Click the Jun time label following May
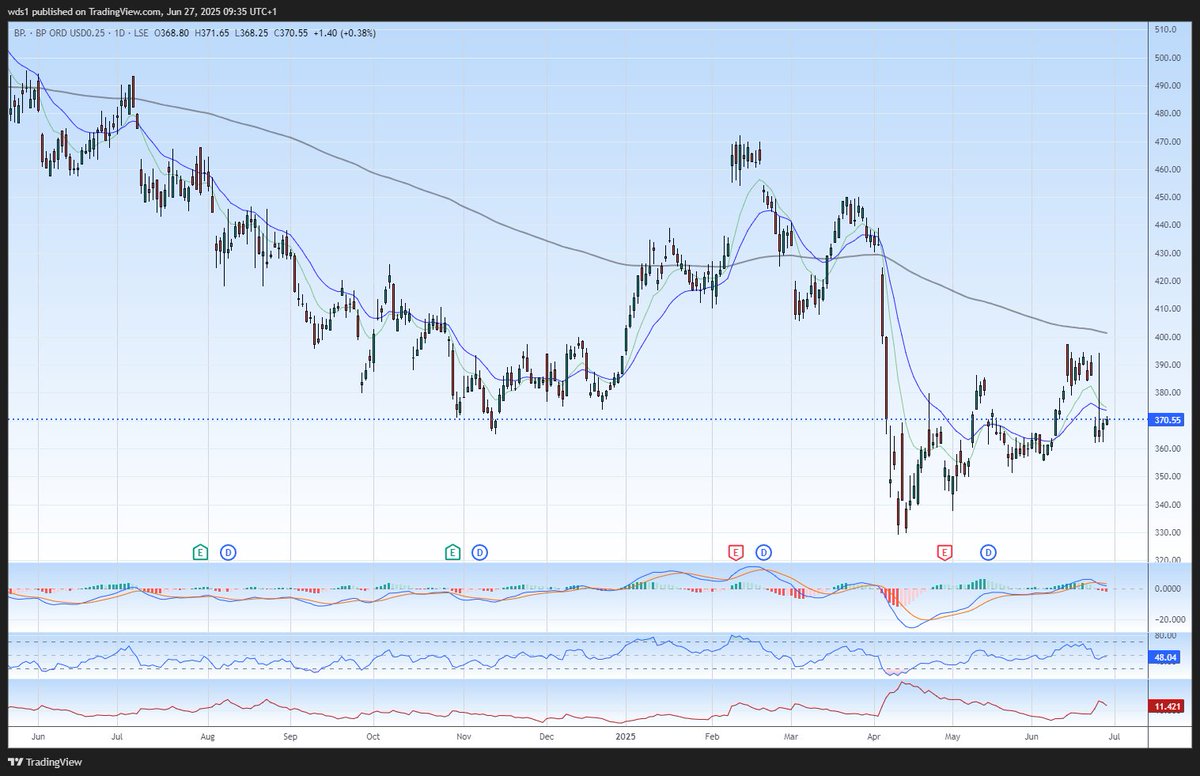Screen dimensions: 1200x776 point(1032,736)
